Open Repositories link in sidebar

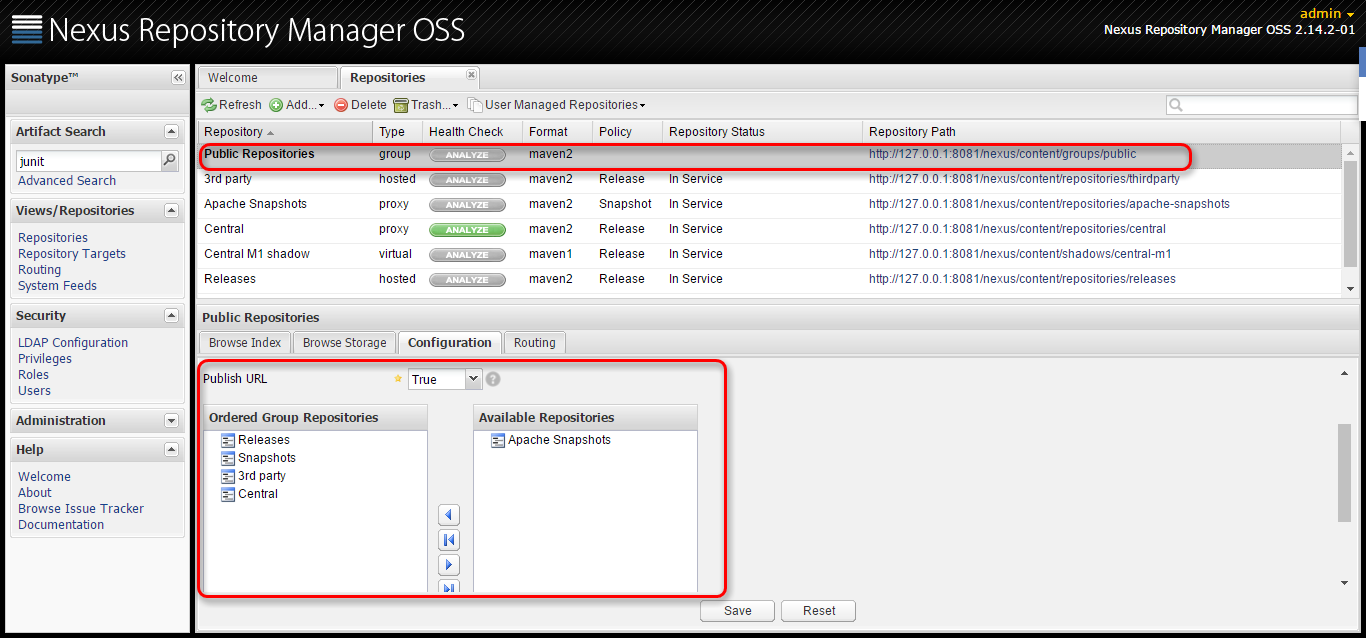53,238
